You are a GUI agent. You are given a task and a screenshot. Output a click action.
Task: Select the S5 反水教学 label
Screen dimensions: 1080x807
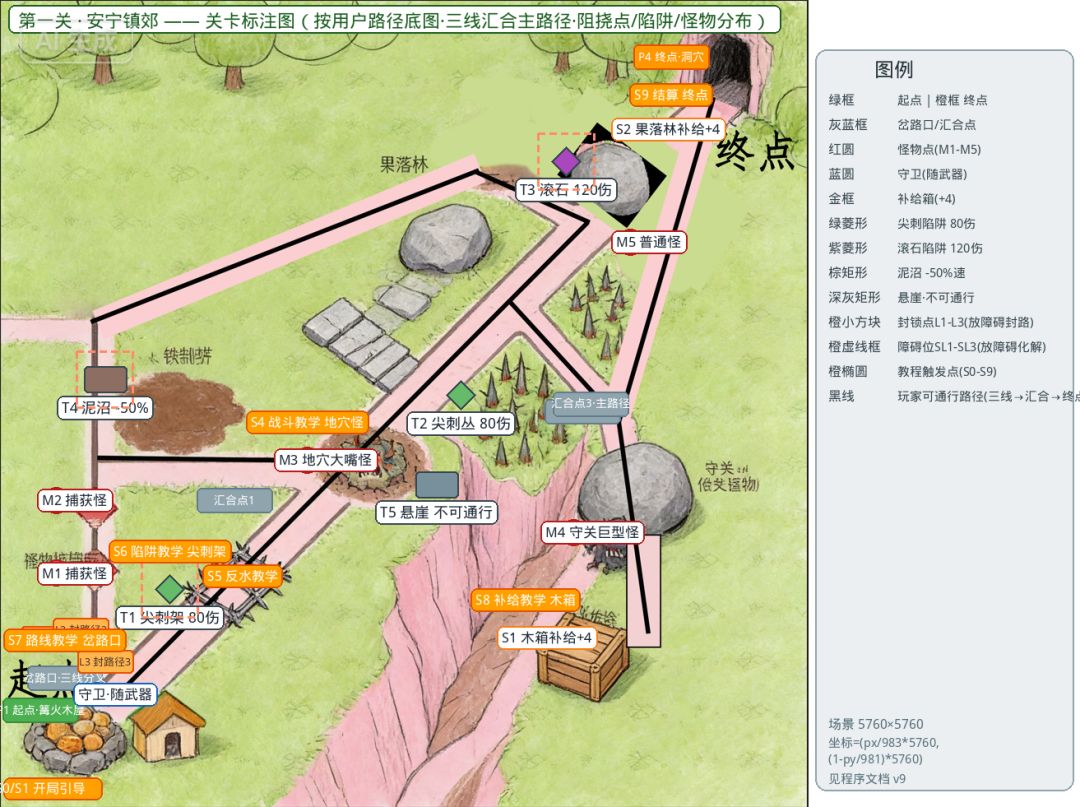(242, 576)
